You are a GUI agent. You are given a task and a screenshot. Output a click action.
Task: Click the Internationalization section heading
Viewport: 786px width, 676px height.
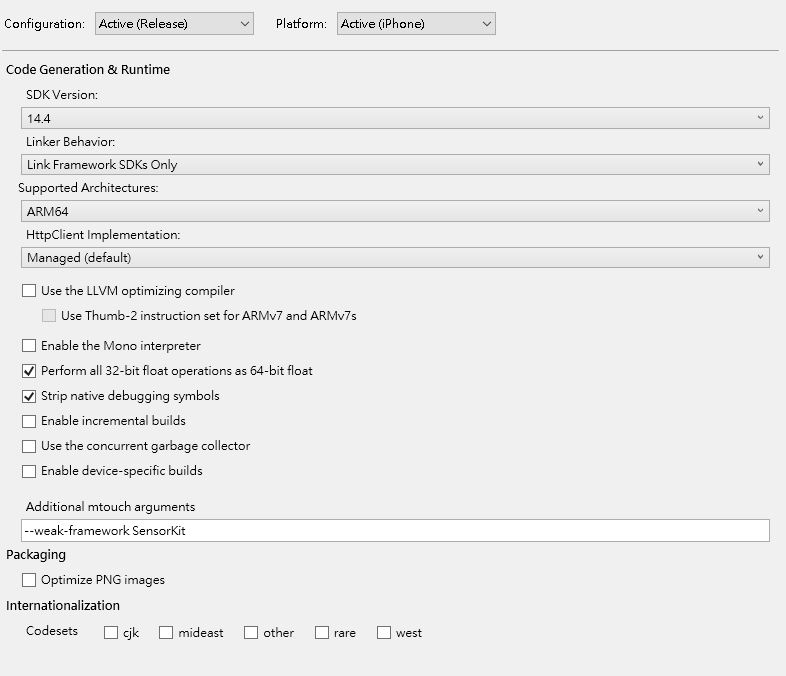tap(63, 605)
